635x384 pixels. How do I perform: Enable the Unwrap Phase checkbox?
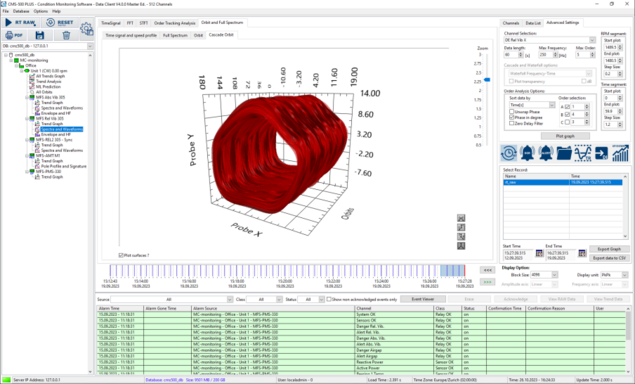click(511, 111)
